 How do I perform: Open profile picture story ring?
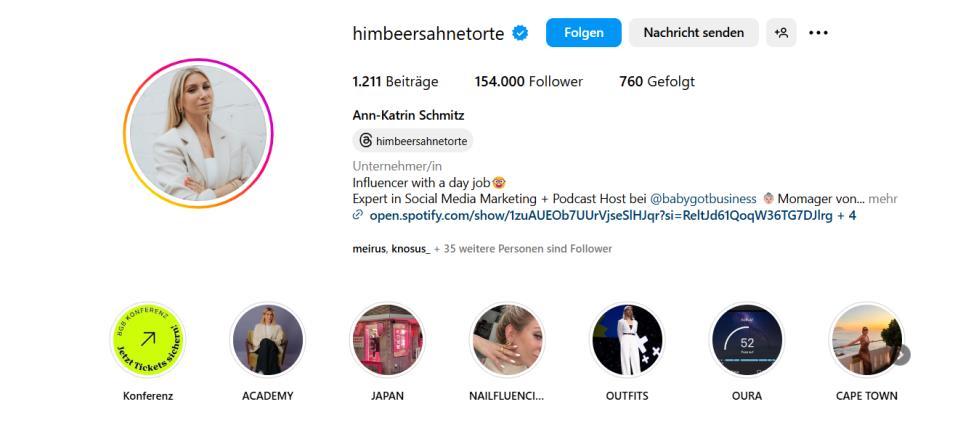(199, 133)
